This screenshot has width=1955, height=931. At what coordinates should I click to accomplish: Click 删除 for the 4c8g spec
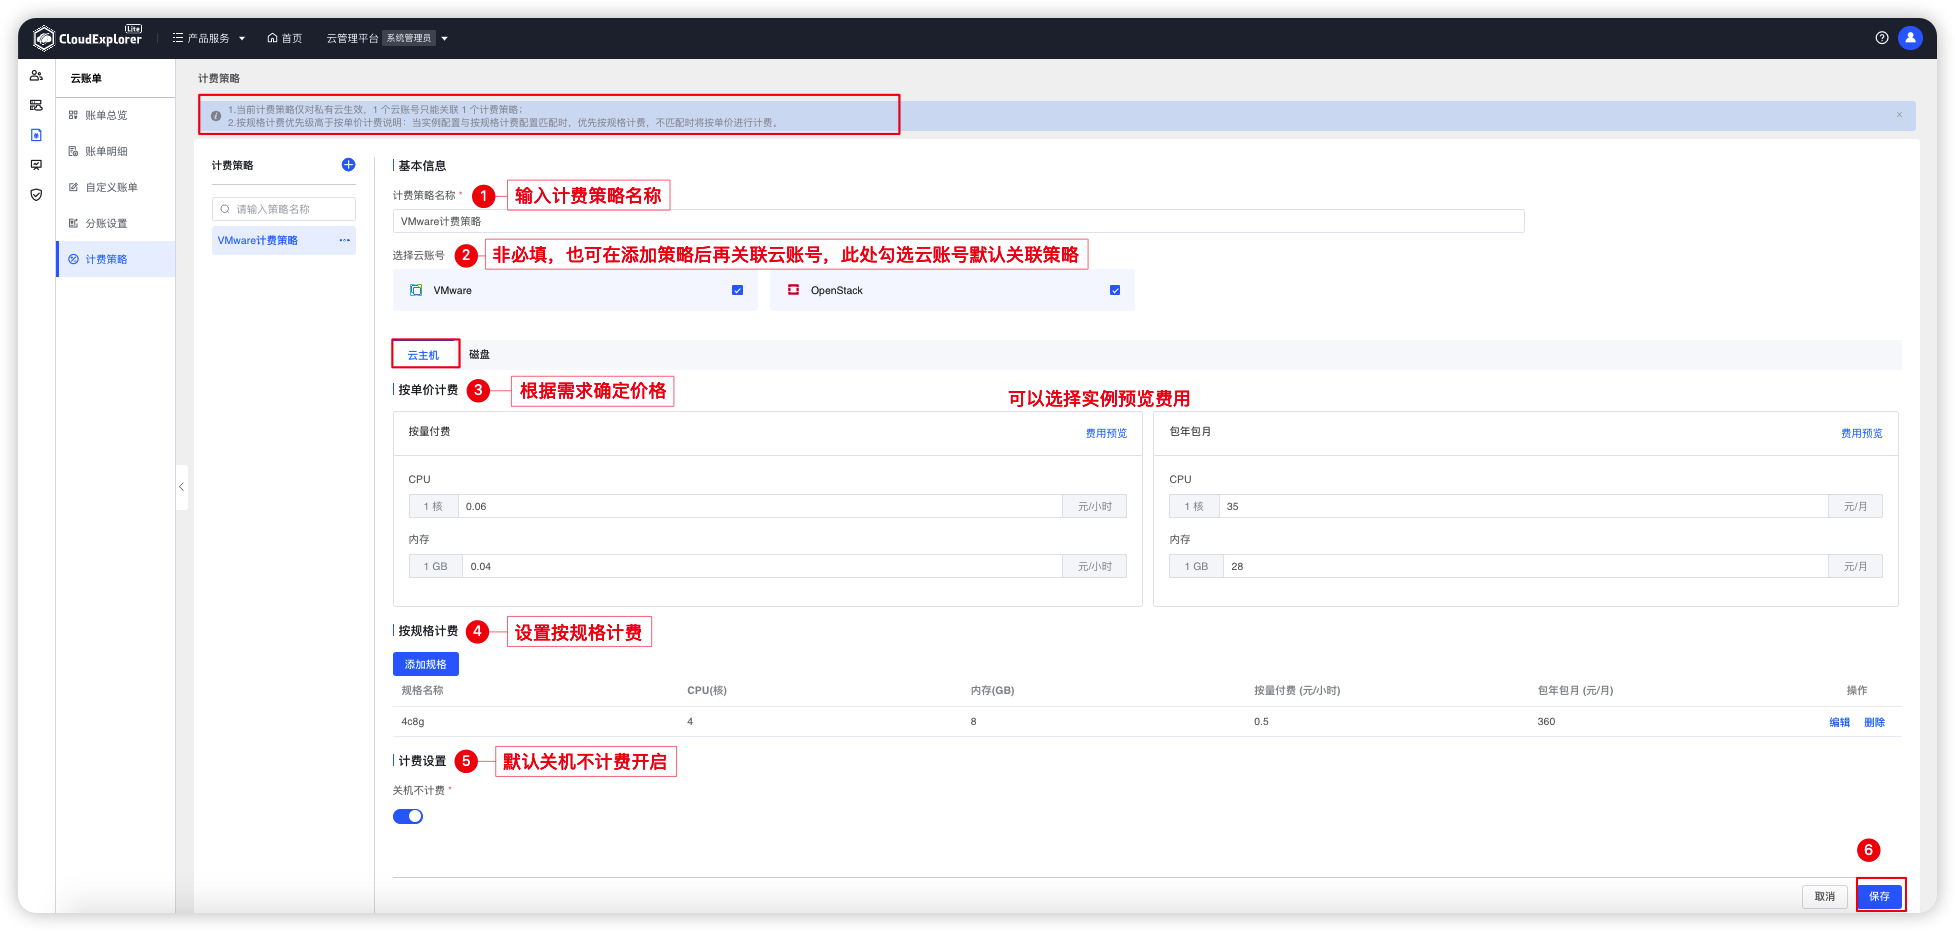1875,722
